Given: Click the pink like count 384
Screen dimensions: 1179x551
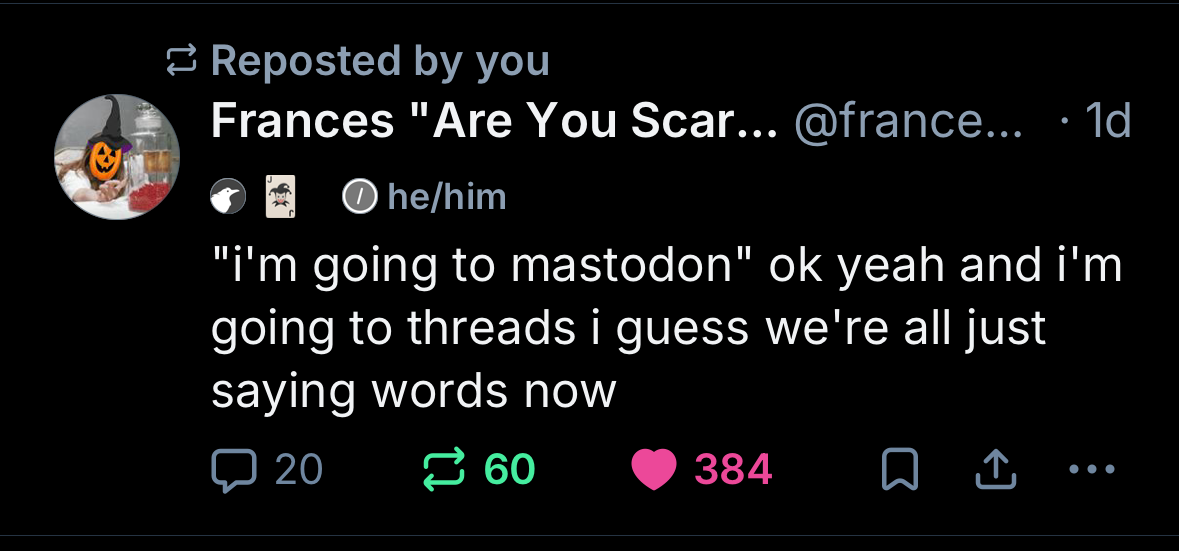Looking at the screenshot, I should click(x=734, y=468).
